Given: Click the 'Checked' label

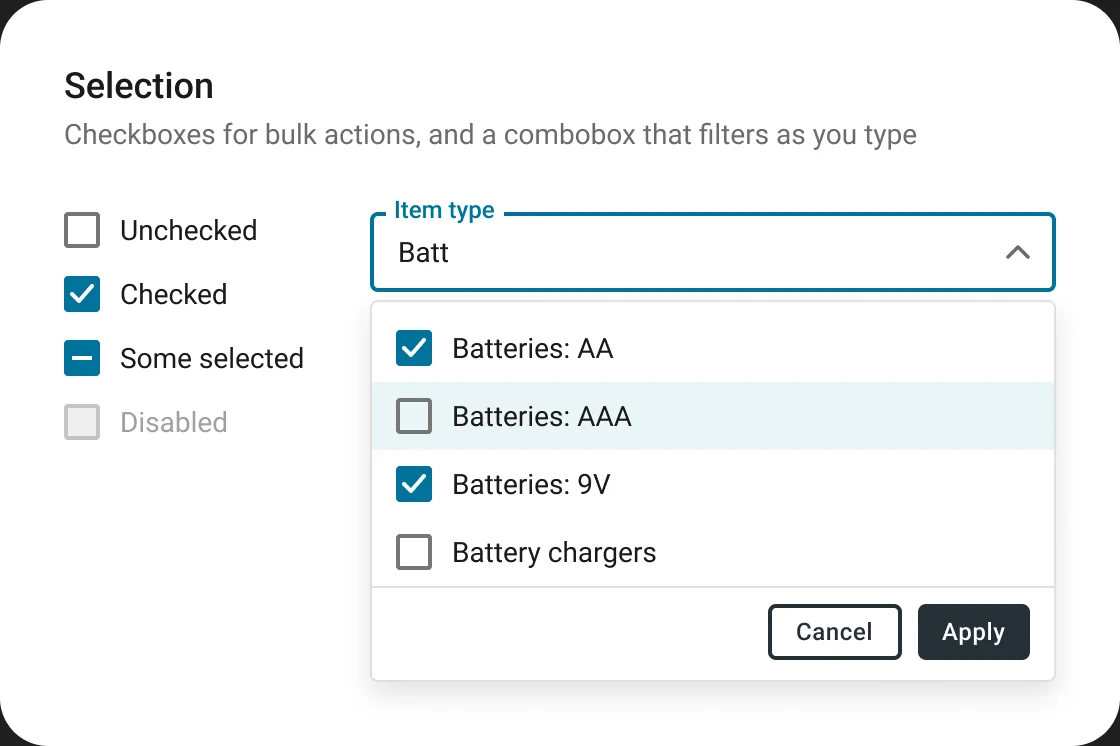Looking at the screenshot, I should tap(174, 294).
